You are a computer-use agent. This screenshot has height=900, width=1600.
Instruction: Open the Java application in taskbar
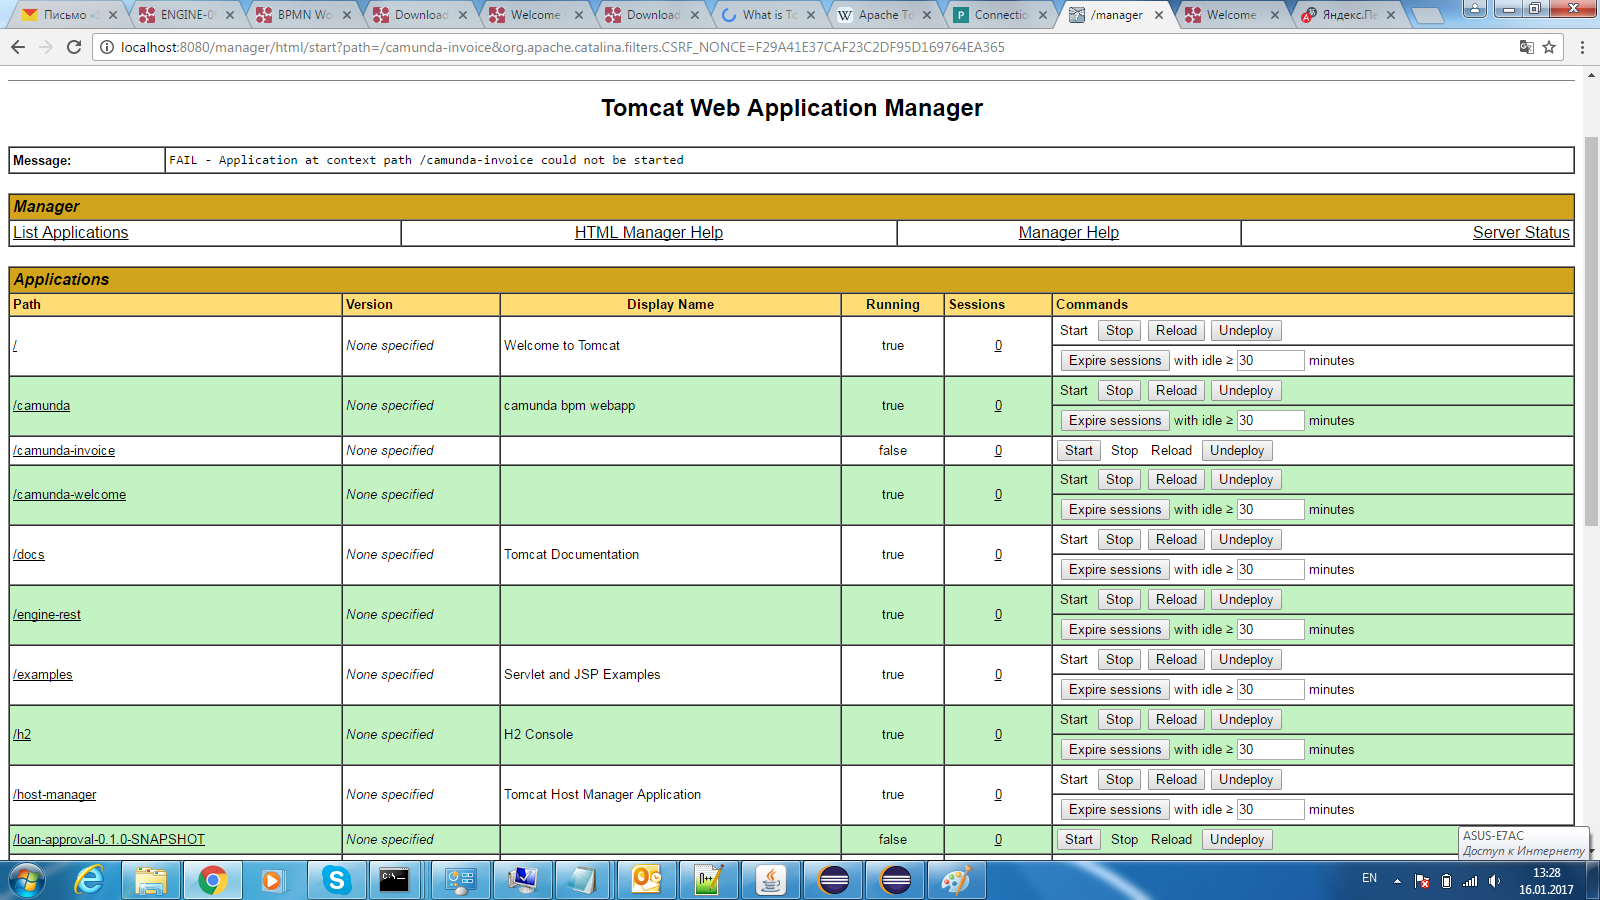coord(770,881)
